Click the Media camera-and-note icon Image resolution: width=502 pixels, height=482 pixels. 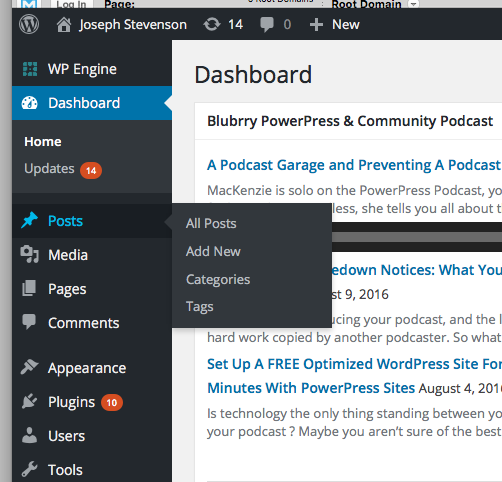point(29,255)
